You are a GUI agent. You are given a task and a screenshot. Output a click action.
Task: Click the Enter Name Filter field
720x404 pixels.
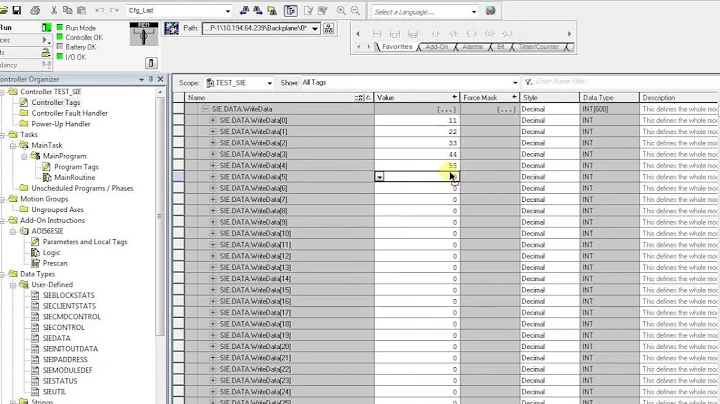624,82
